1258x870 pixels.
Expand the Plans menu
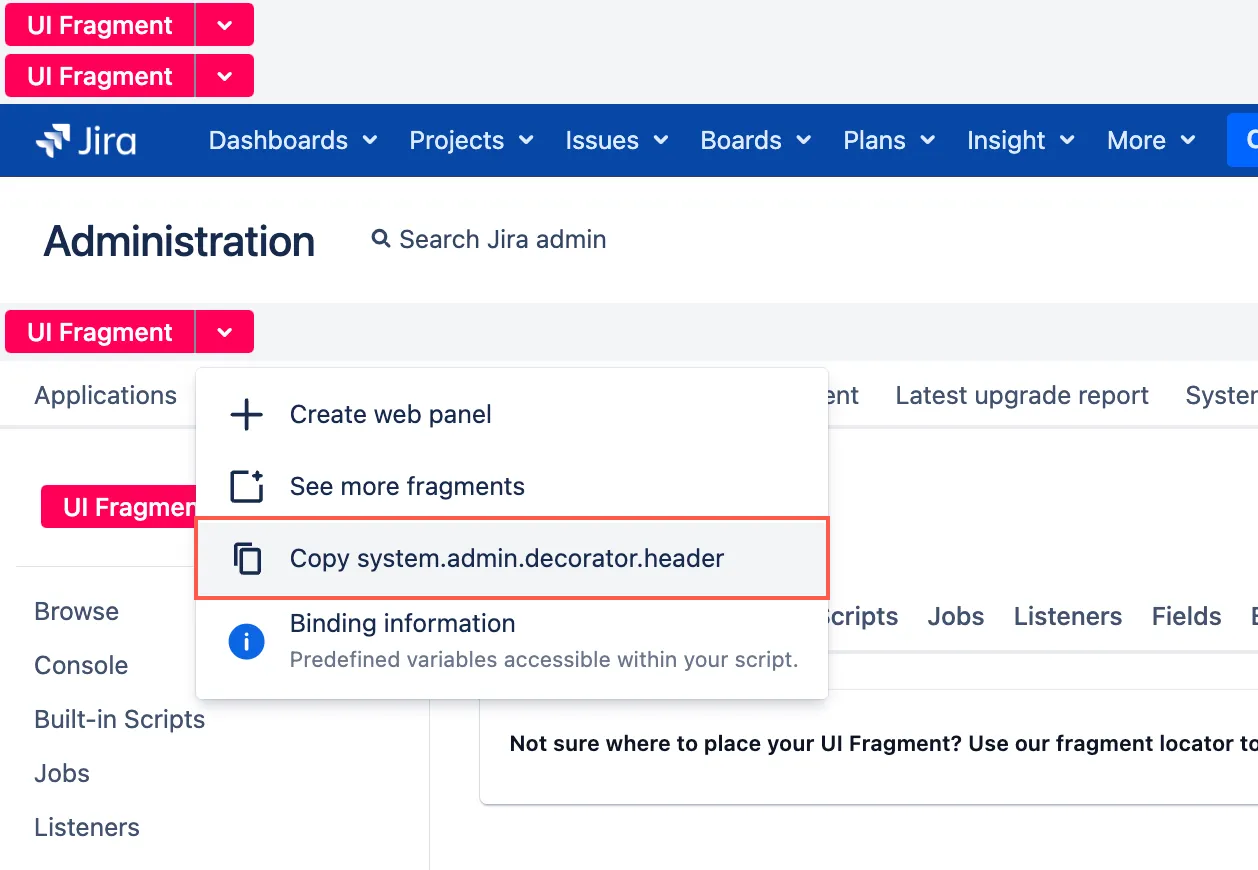pos(889,141)
